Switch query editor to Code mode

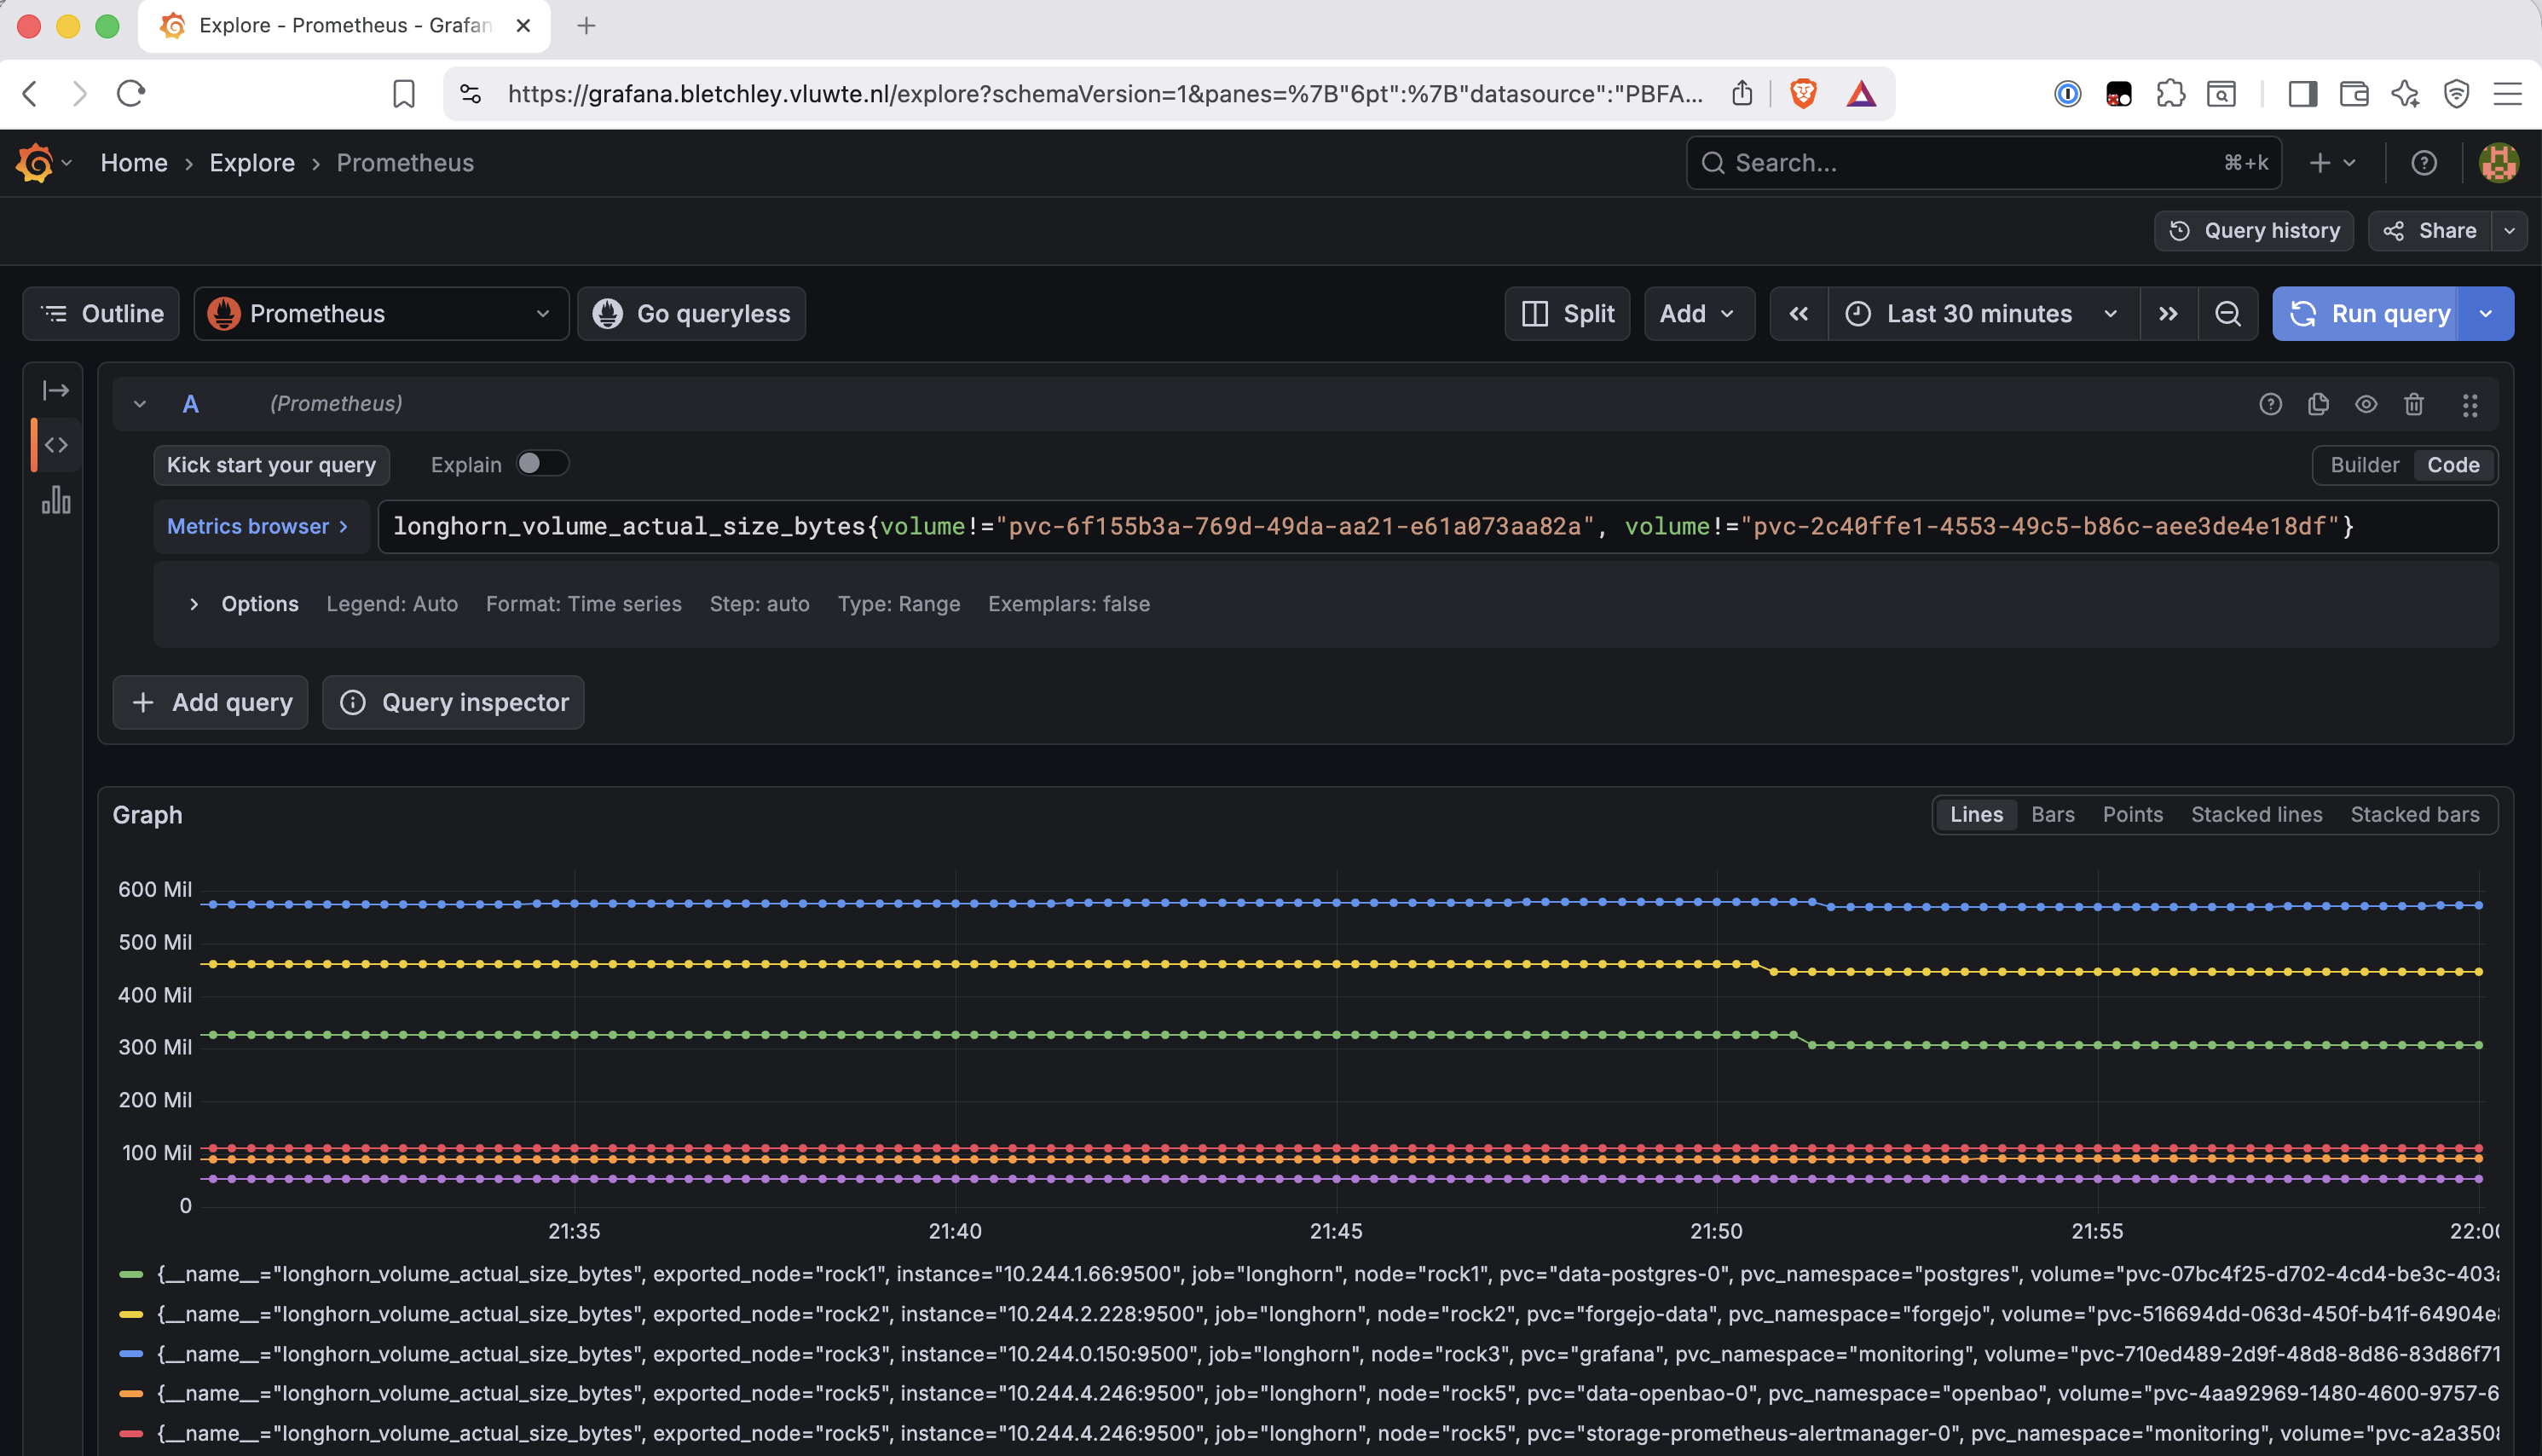click(2453, 465)
